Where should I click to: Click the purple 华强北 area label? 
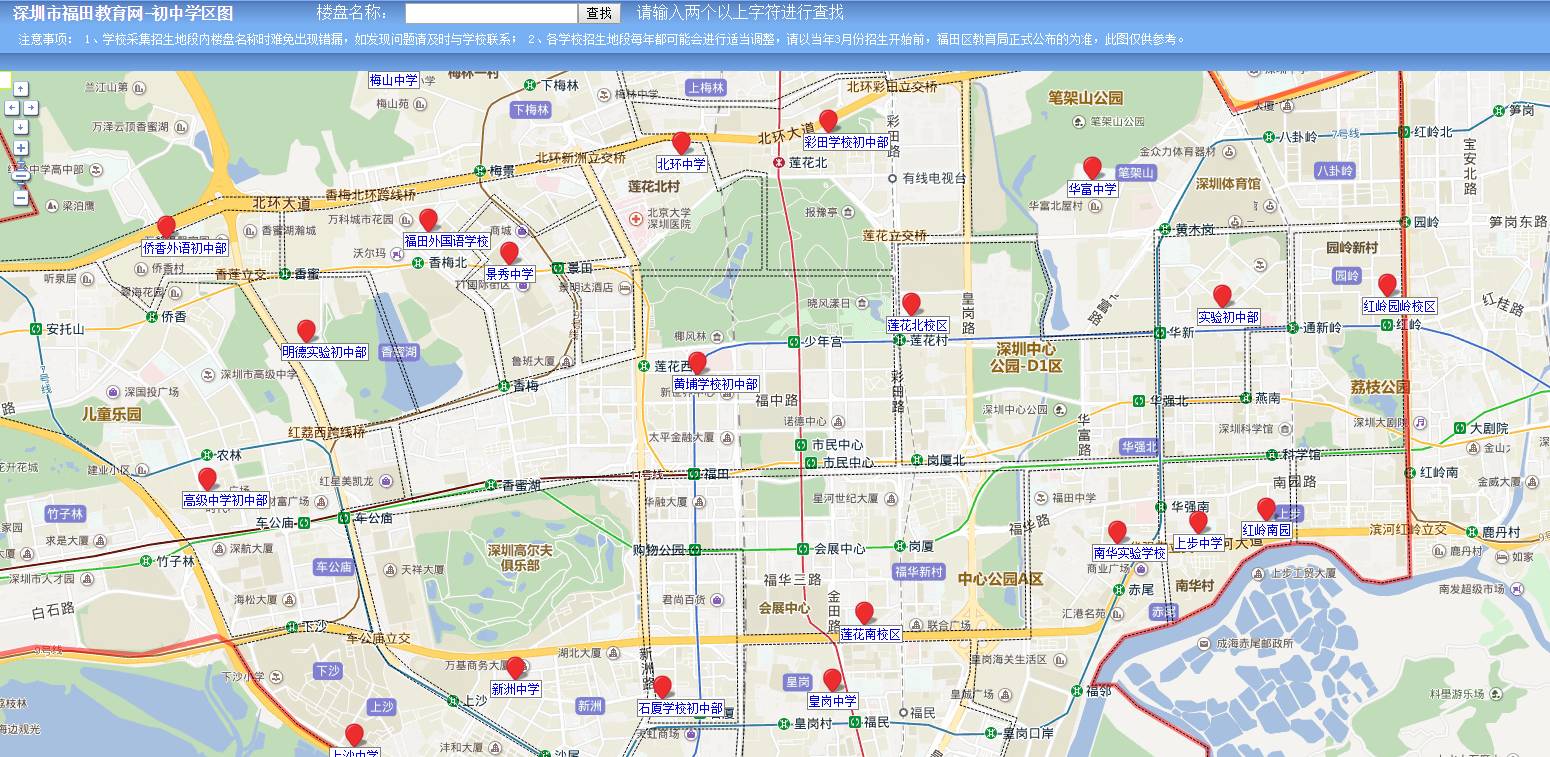(x=1139, y=447)
